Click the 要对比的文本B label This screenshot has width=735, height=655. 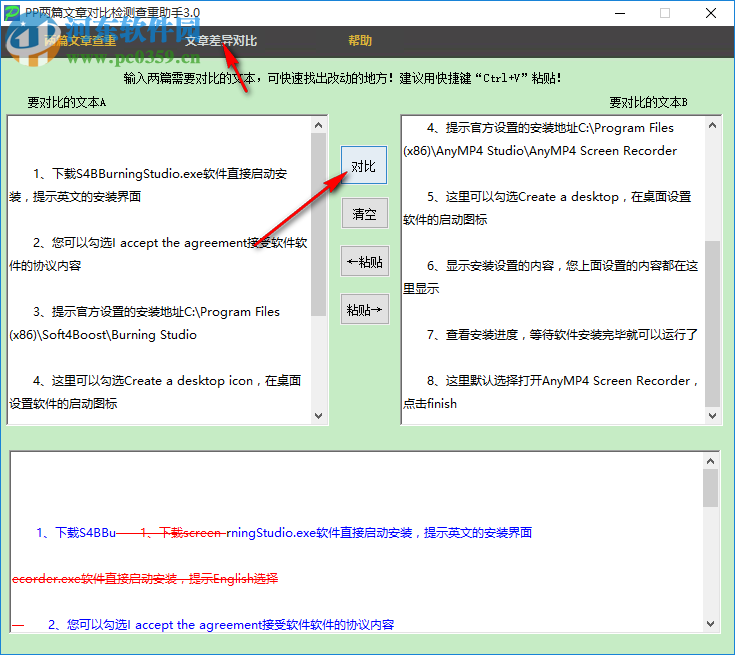point(648,102)
